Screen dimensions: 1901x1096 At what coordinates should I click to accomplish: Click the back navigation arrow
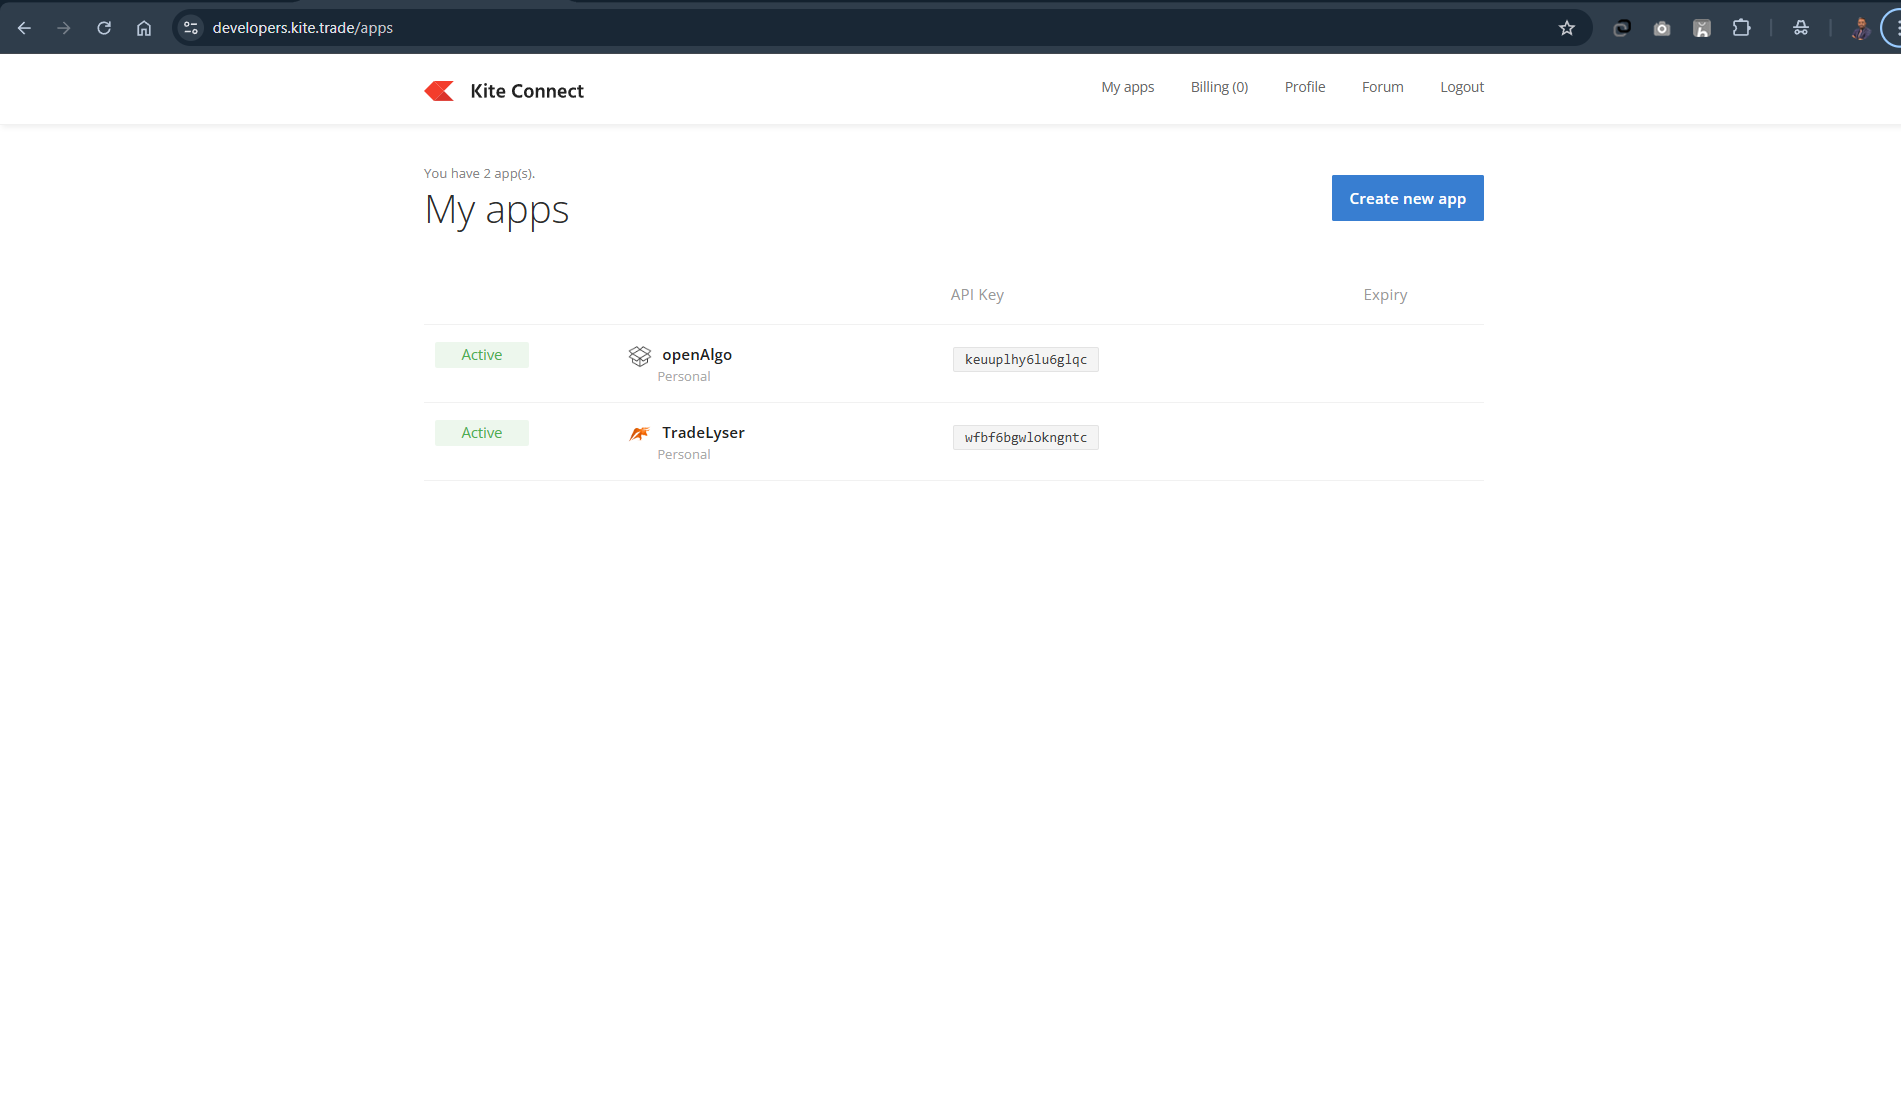[x=24, y=27]
